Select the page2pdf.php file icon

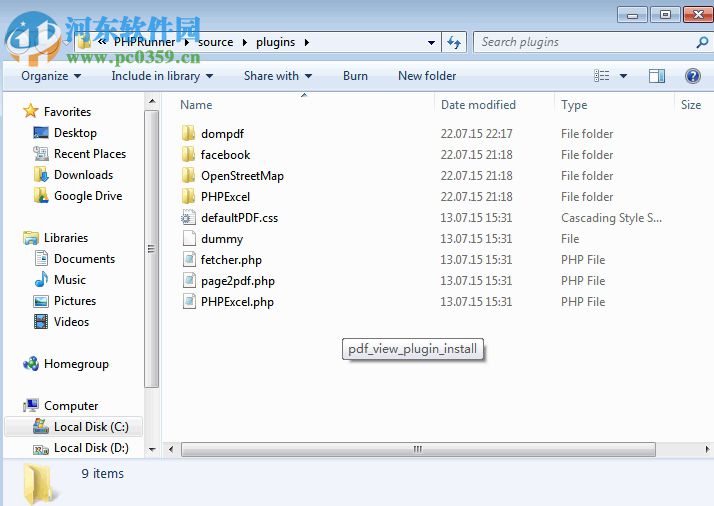[x=189, y=280]
